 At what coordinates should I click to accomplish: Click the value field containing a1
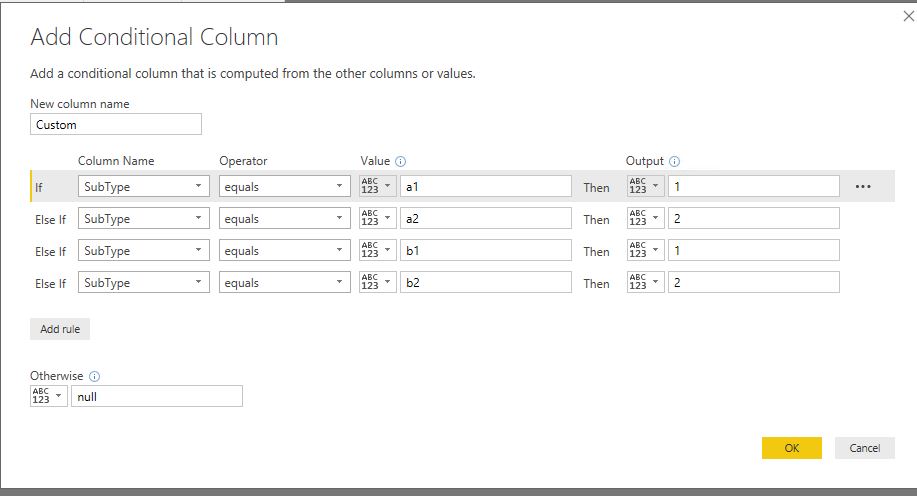coord(486,186)
